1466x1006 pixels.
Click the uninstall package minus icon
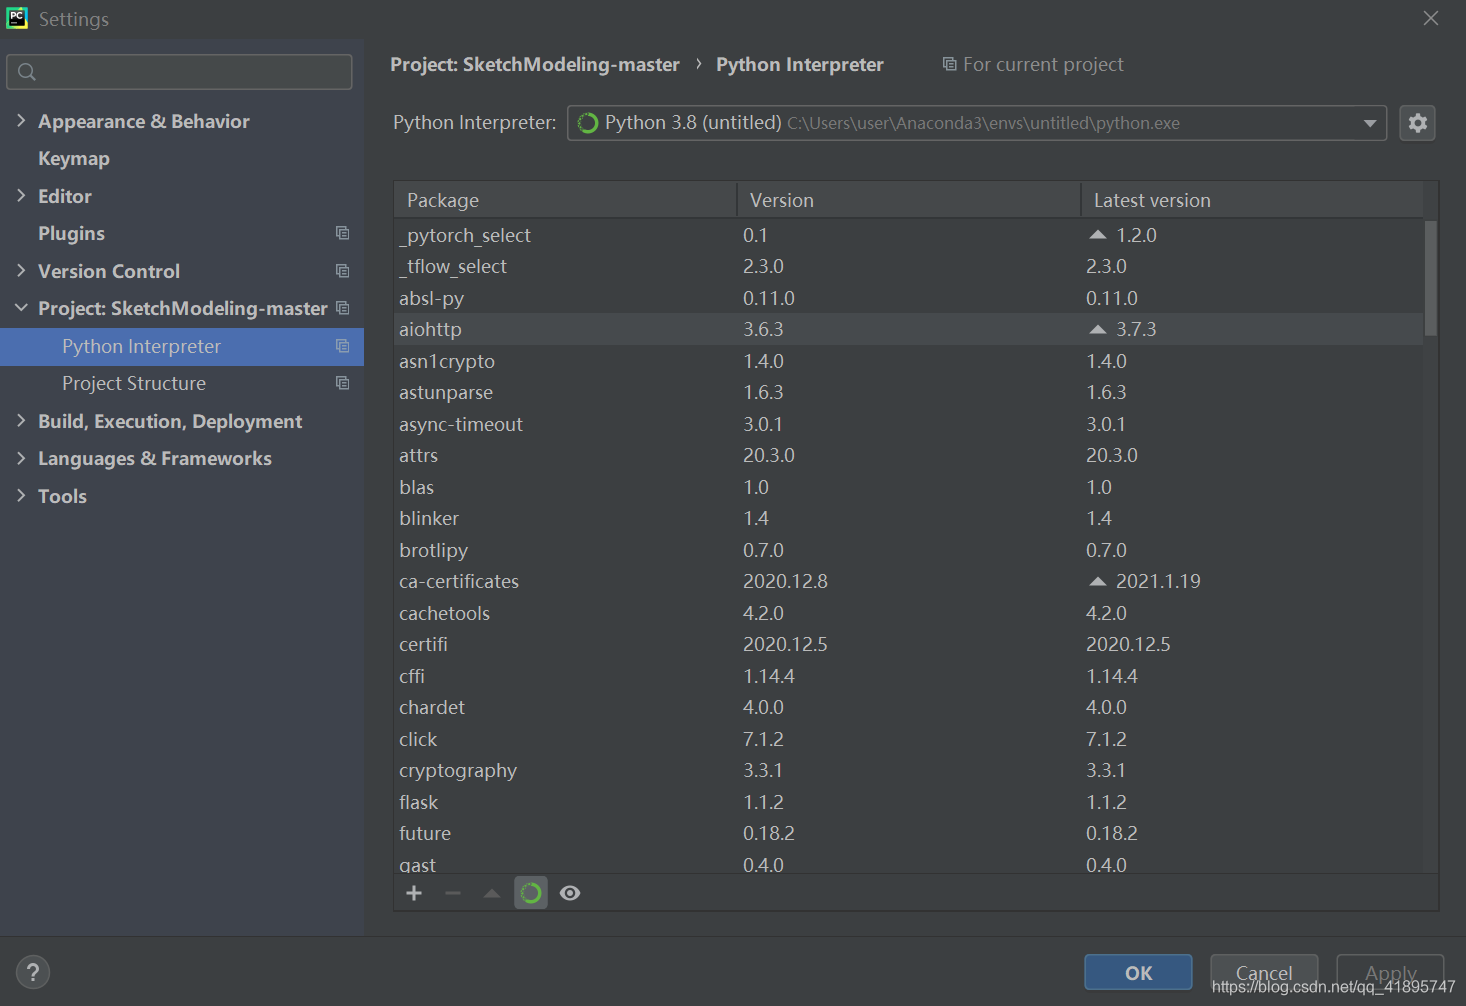point(453,893)
